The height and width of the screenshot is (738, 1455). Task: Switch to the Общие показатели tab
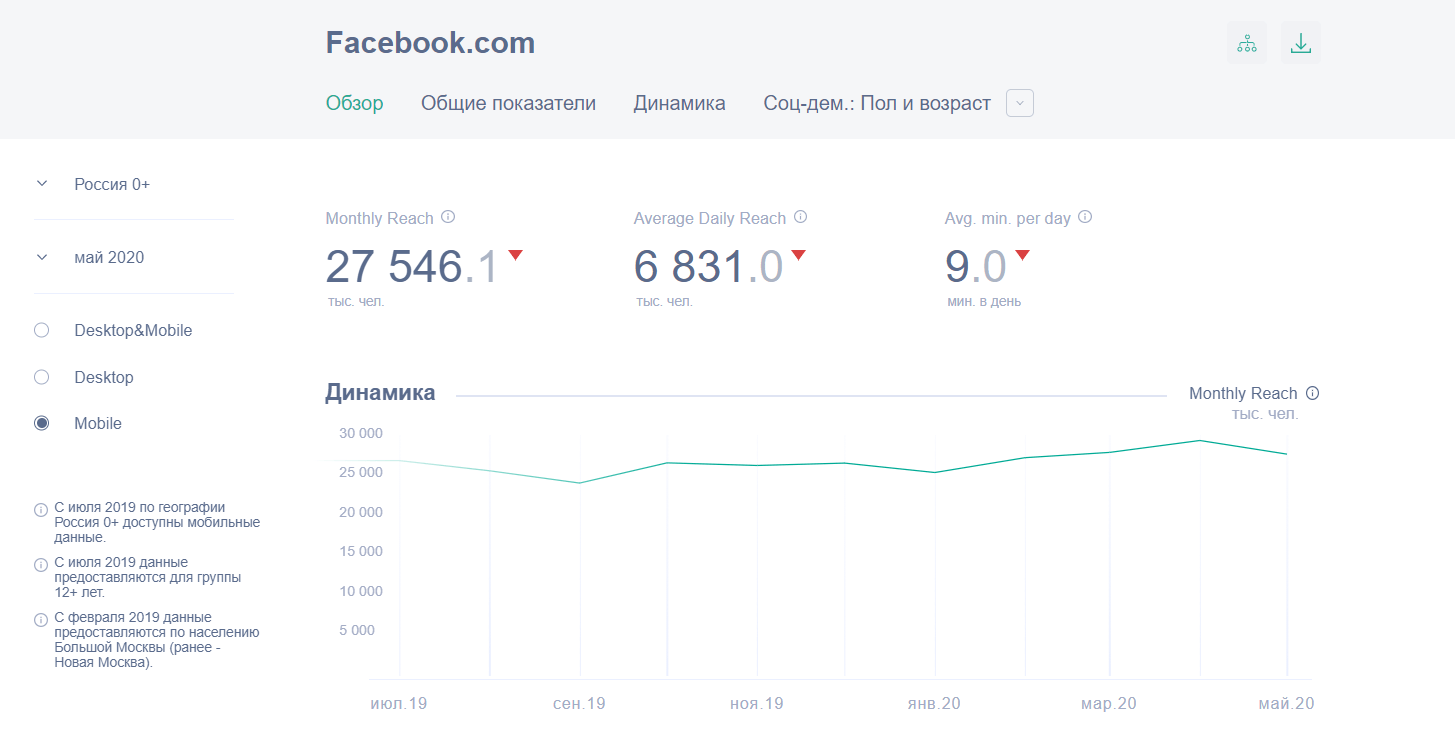click(508, 103)
